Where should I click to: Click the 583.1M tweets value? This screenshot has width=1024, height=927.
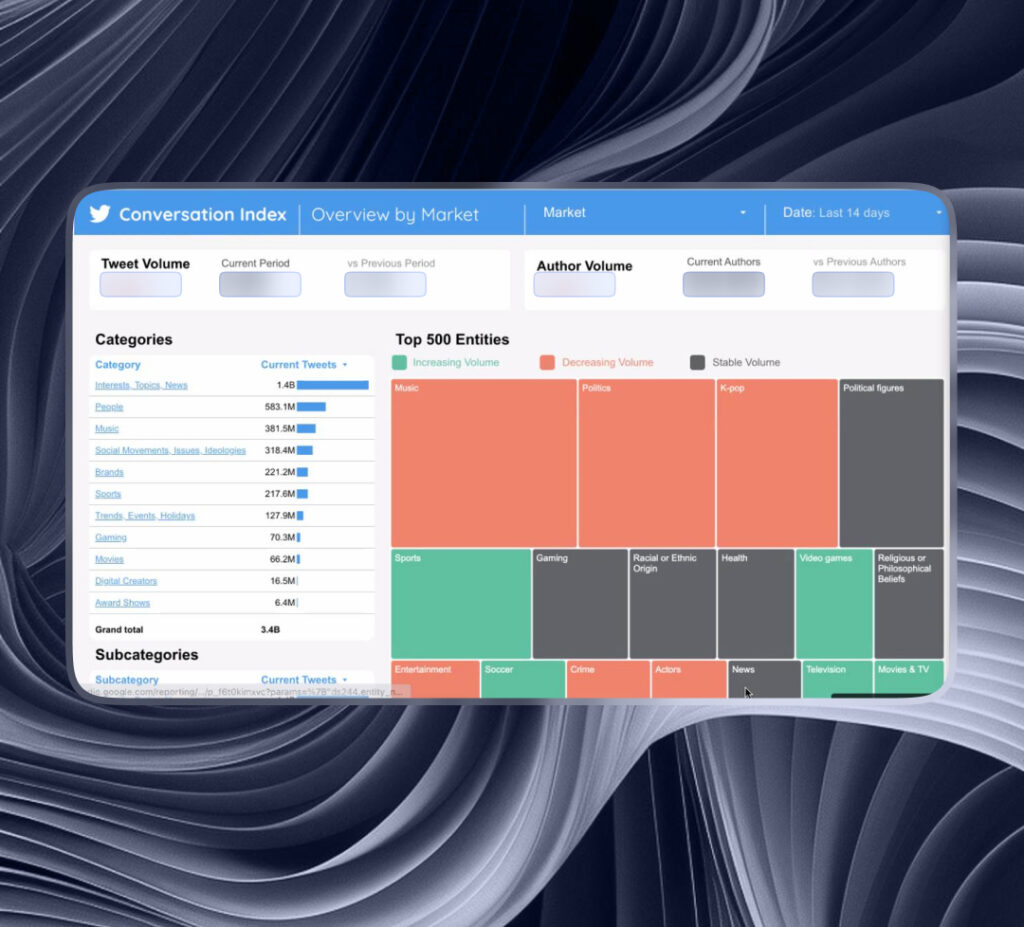280,406
